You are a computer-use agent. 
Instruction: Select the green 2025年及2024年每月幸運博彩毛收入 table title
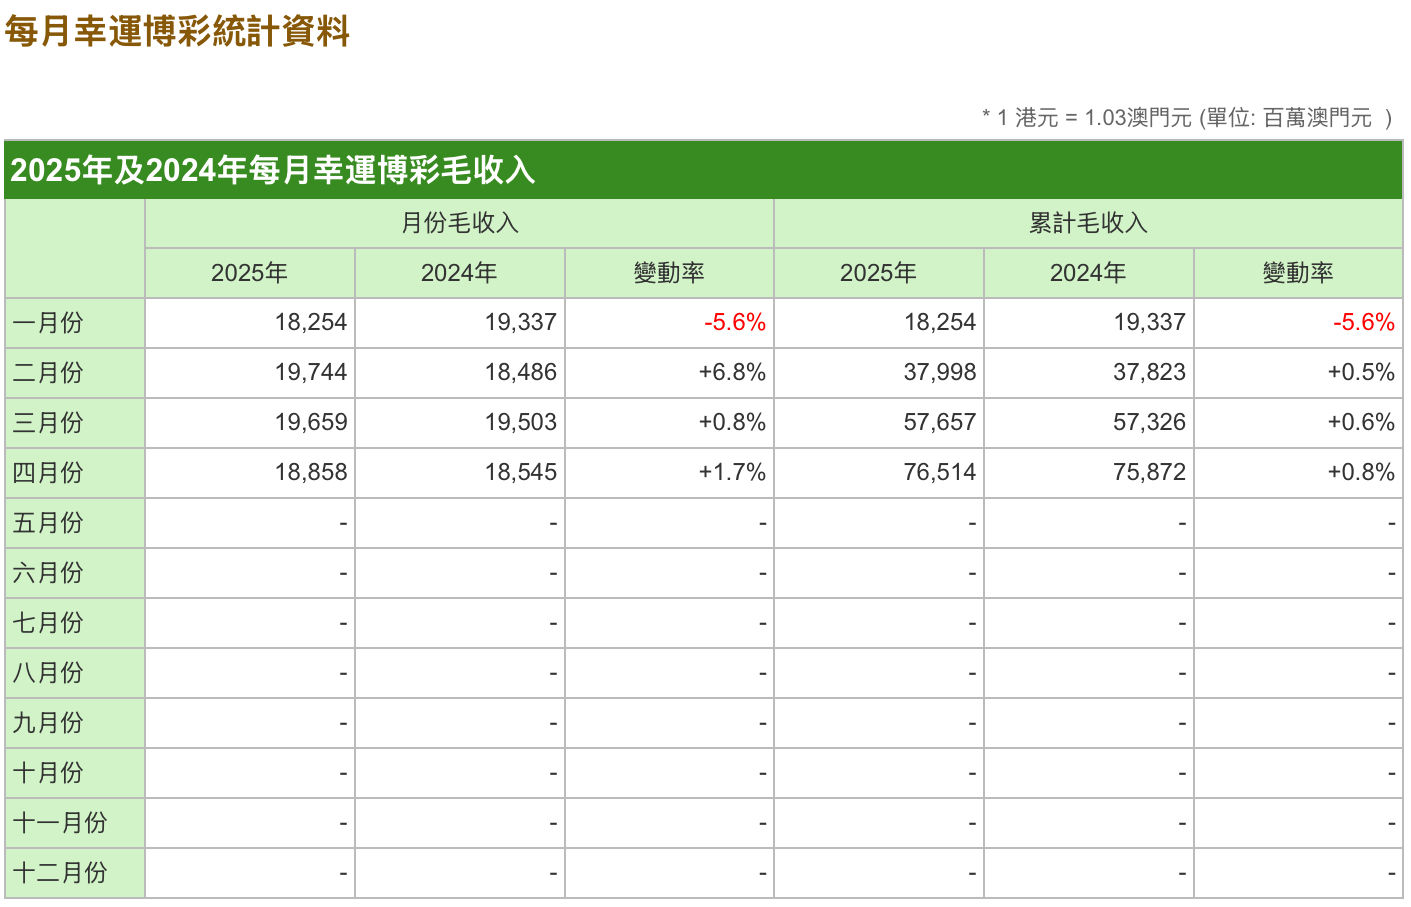273,170
